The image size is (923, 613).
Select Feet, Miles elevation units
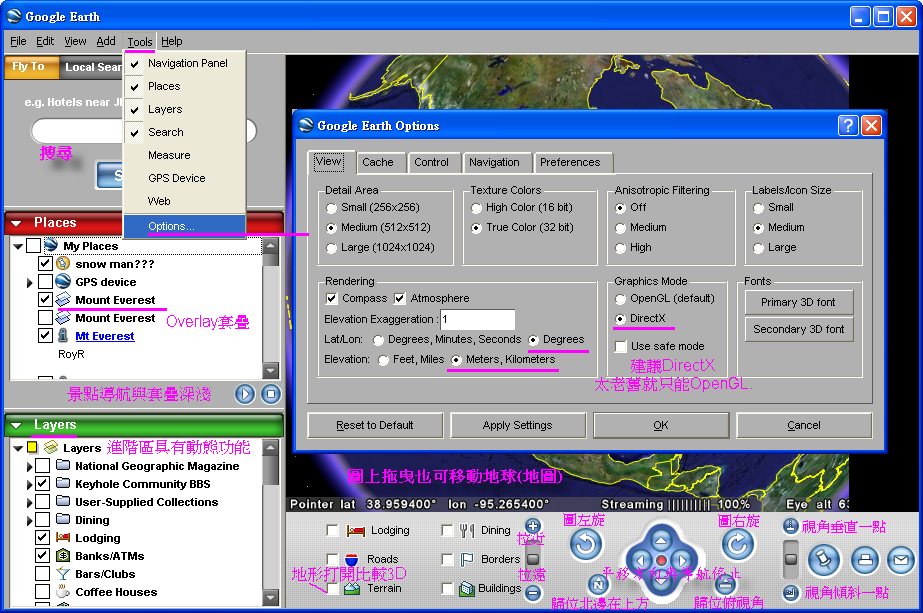(383, 360)
